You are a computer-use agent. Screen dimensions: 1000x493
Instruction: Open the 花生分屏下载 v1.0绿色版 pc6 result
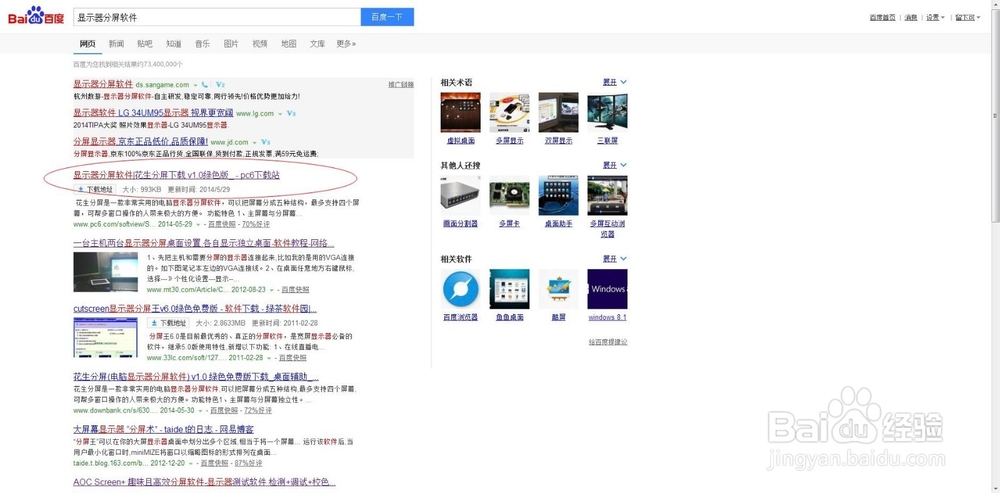[177, 175]
